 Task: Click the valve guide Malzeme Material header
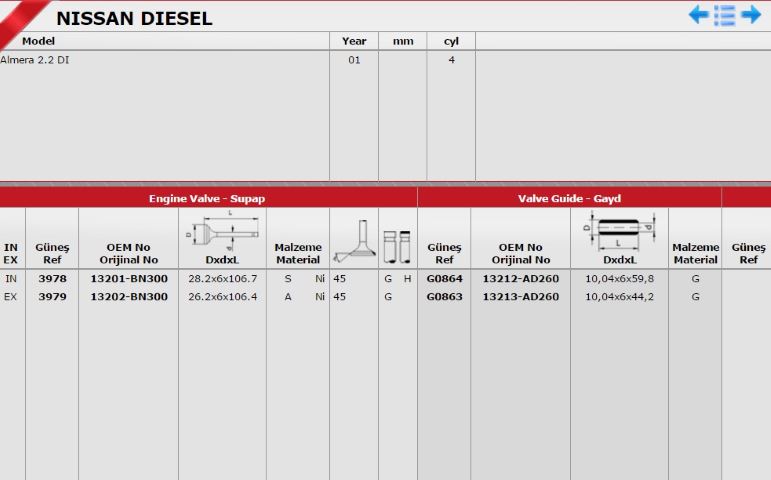pyautogui.click(x=695, y=253)
